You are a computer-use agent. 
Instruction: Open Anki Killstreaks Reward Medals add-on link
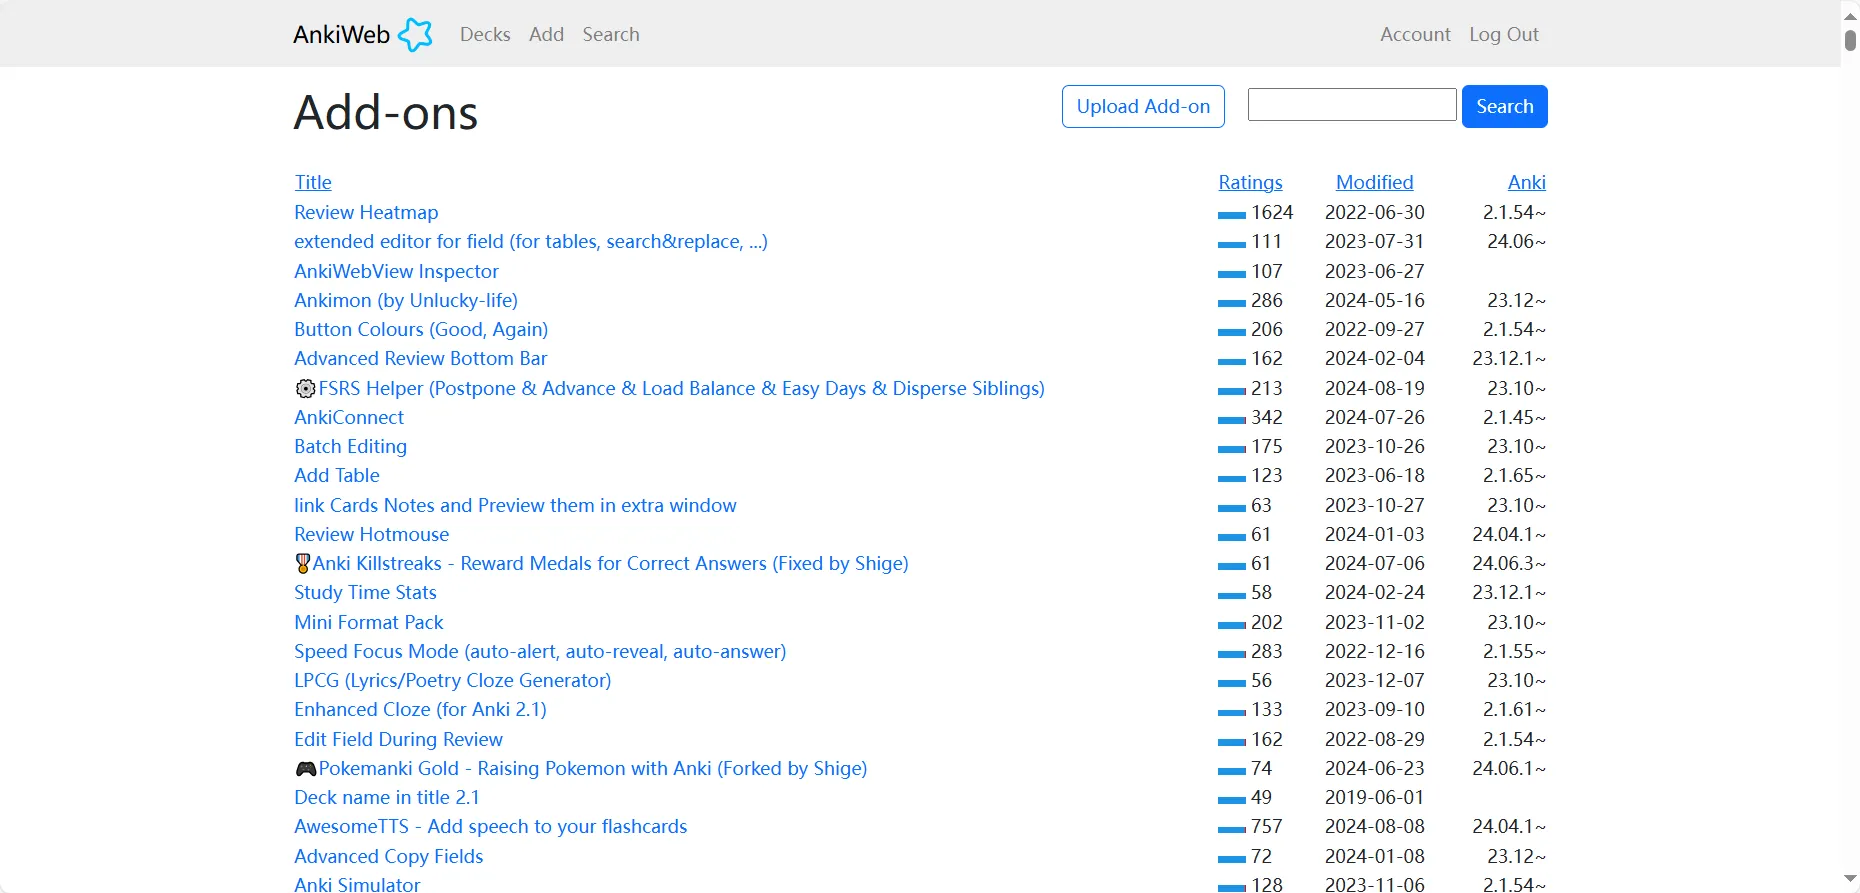click(x=610, y=563)
